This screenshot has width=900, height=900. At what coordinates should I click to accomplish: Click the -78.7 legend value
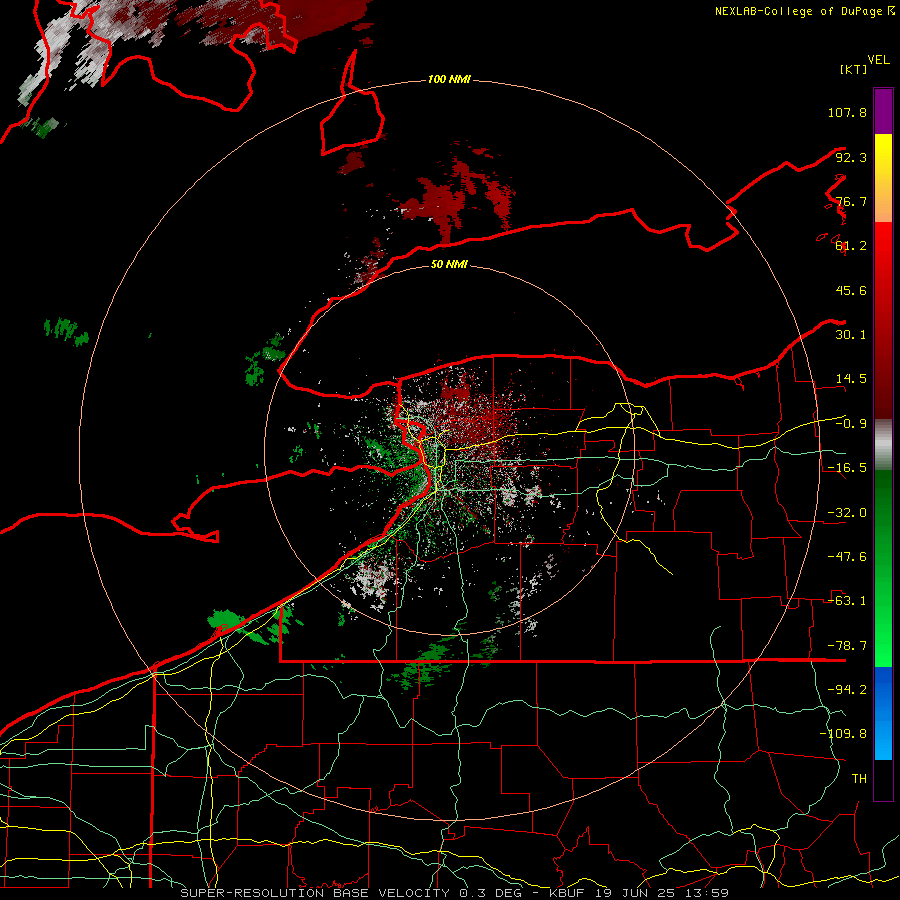847,646
